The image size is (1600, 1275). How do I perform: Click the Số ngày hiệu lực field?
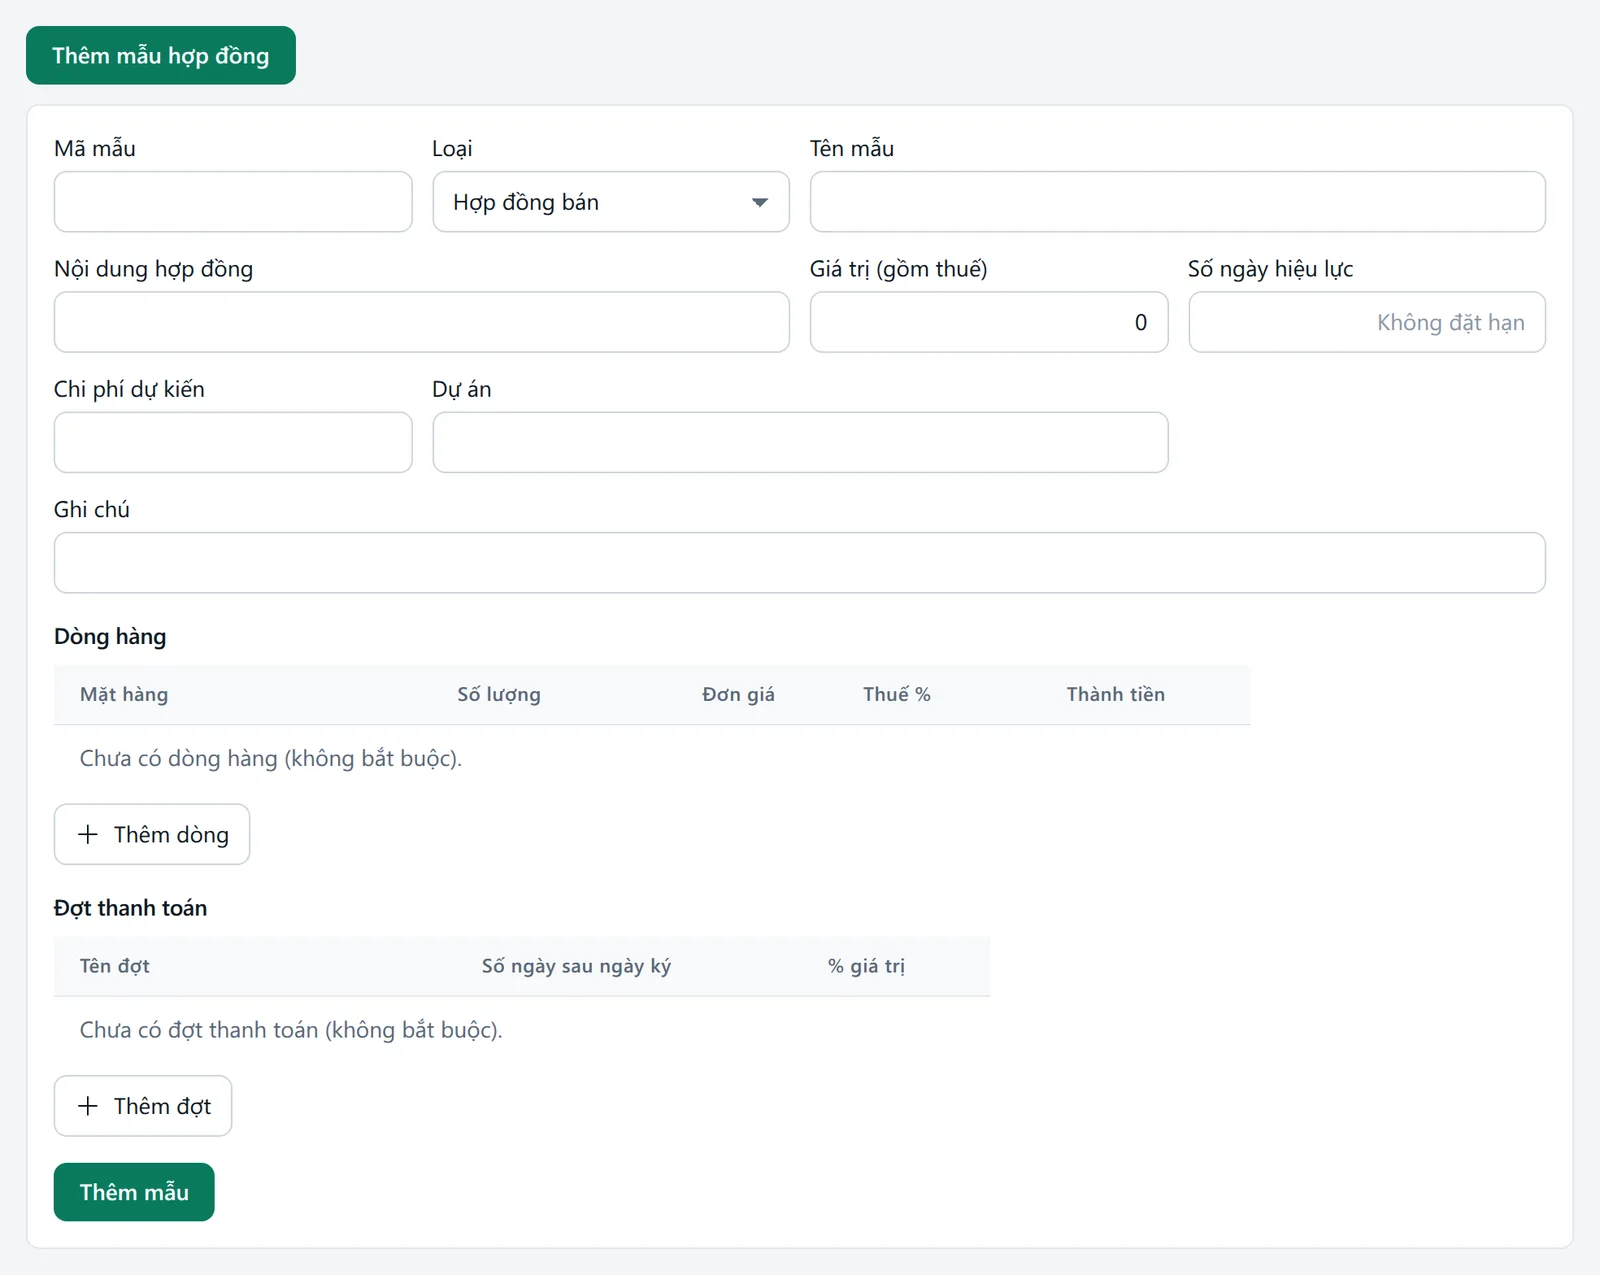(x=1367, y=322)
